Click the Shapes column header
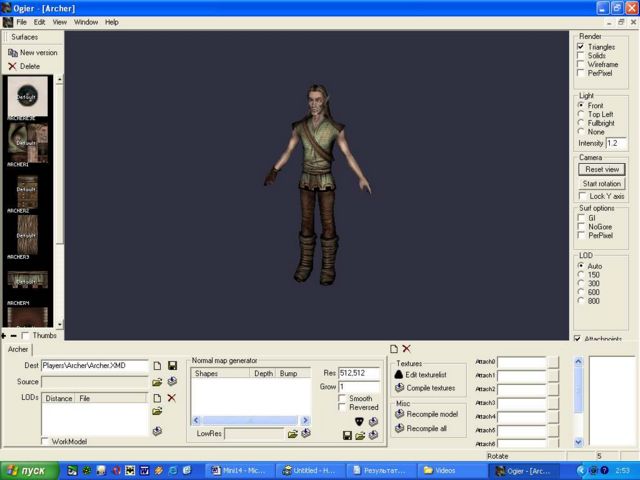Image resolution: width=640 pixels, height=480 pixels. click(220, 373)
